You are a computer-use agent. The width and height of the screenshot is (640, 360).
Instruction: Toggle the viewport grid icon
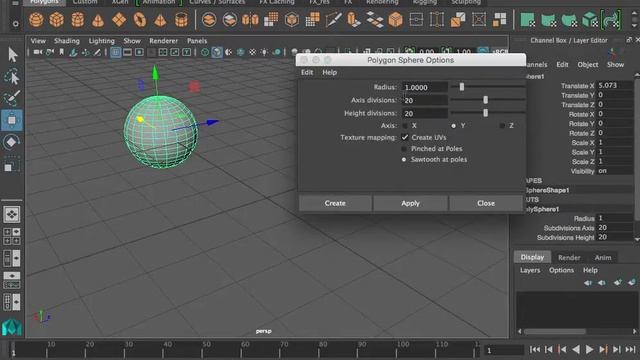click(x=116, y=52)
